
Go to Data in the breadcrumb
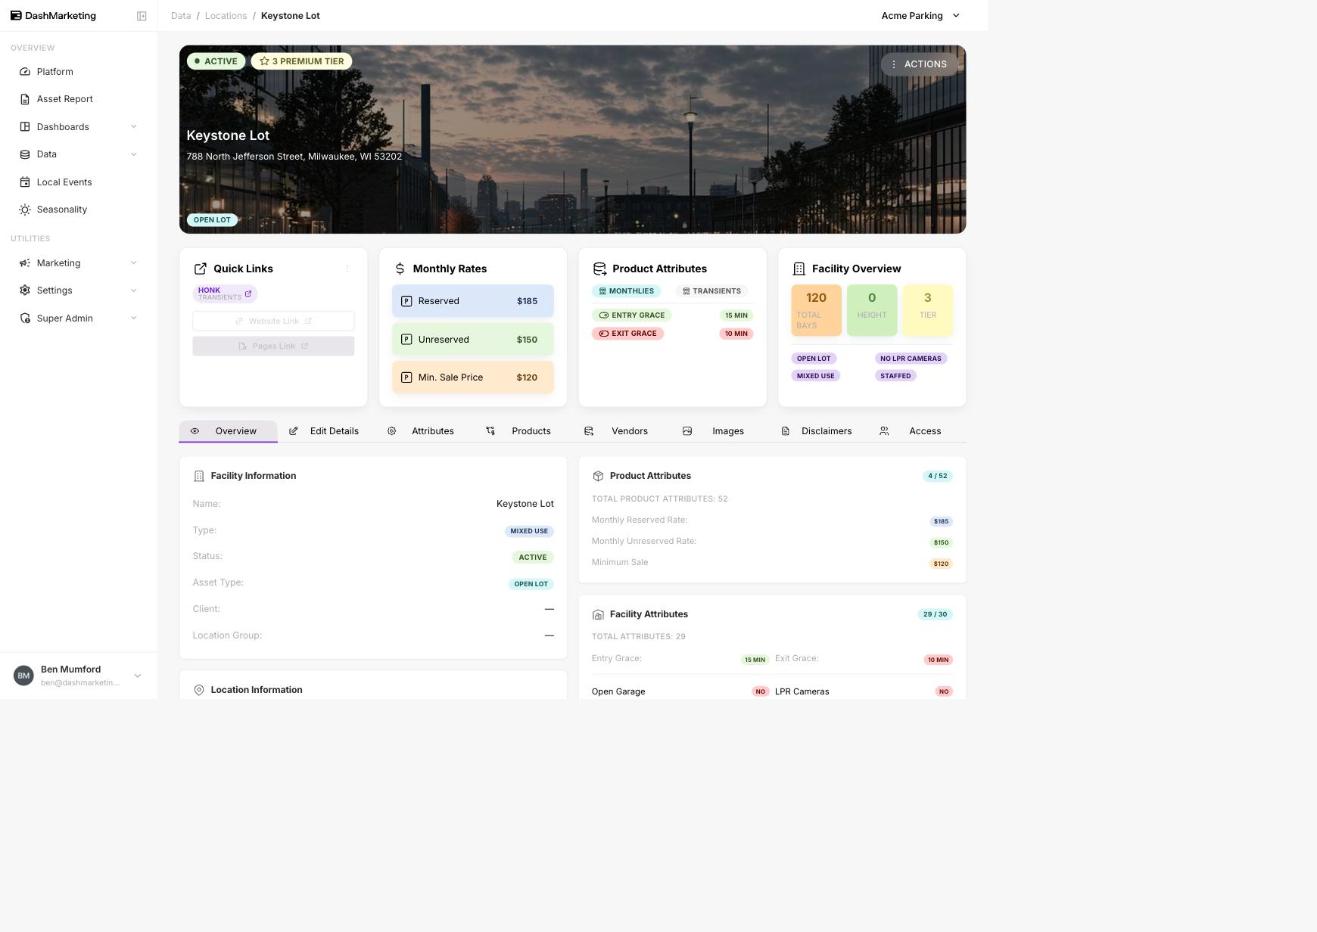tap(181, 16)
